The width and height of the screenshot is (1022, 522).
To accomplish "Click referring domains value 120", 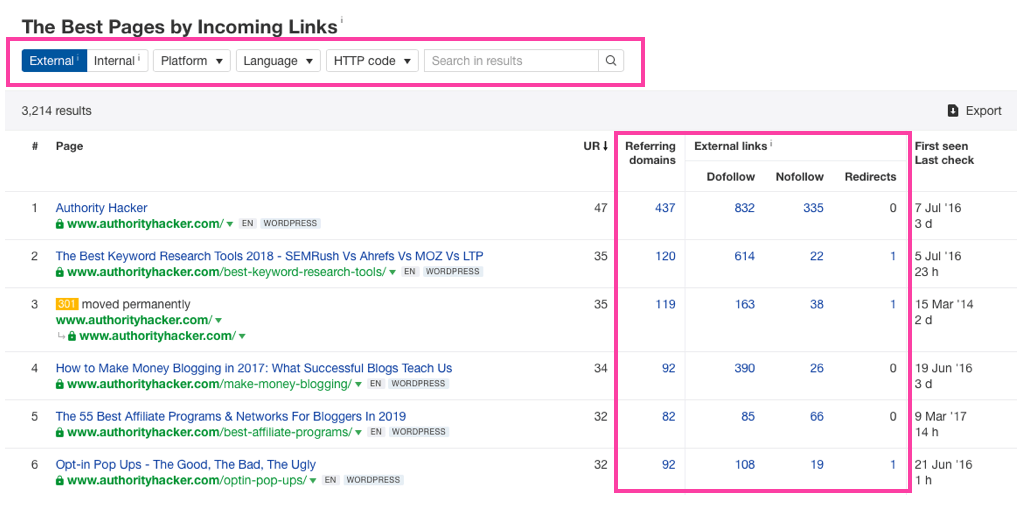I will pyautogui.click(x=665, y=256).
